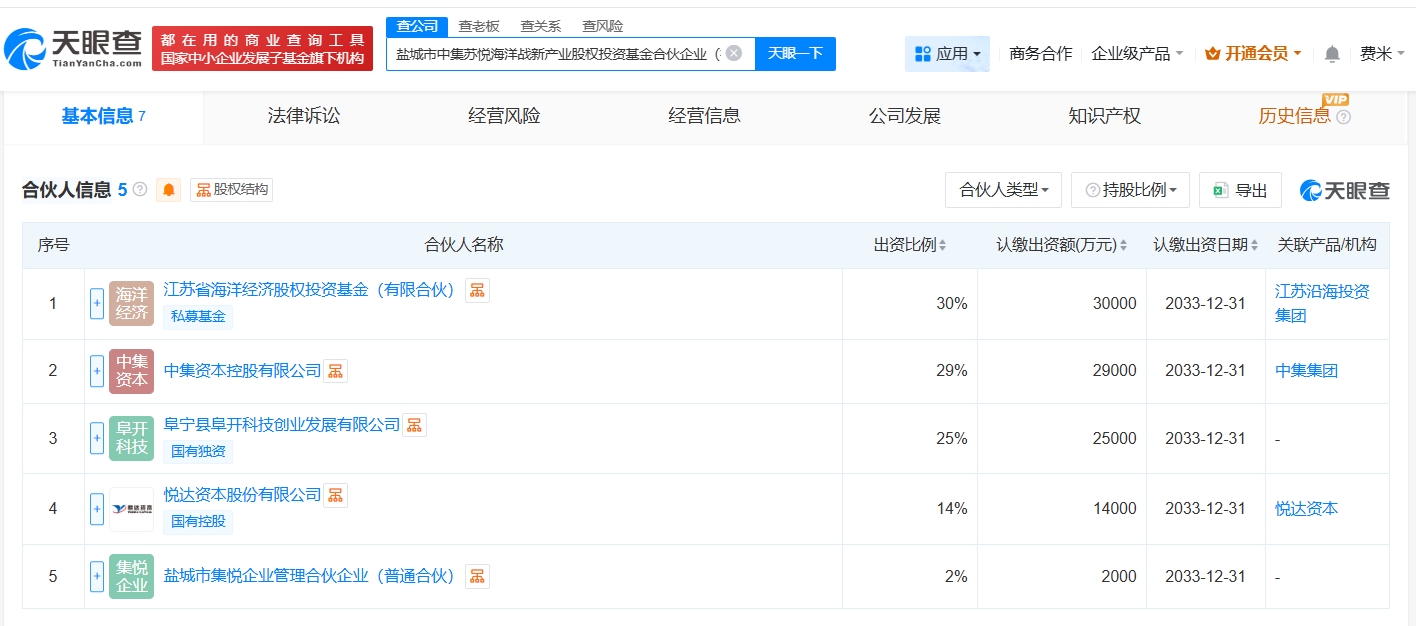
Task: Click the 中集资本 logo thumbnail
Action: pyautogui.click(x=131, y=371)
